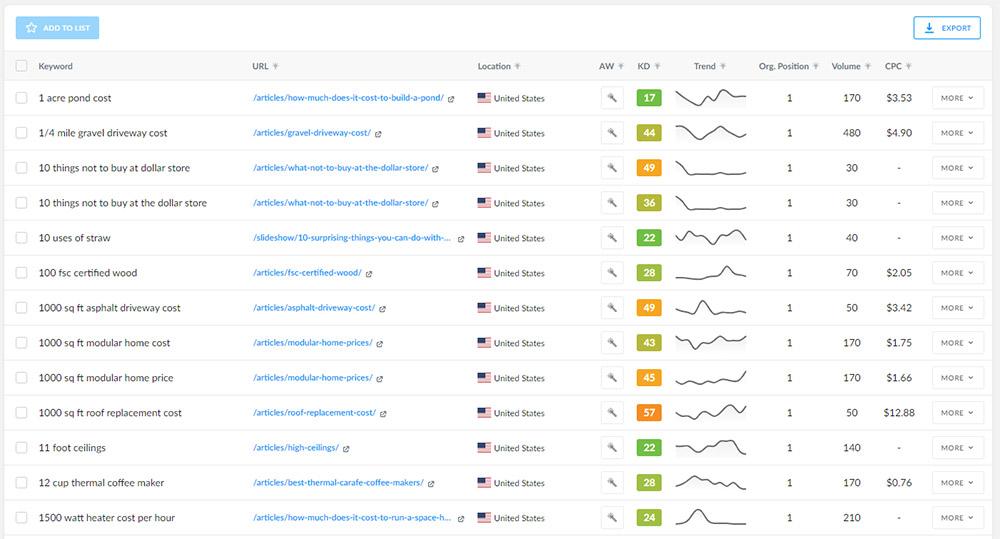Open external link icon beside gravel-driveway-cost URL

(378, 134)
